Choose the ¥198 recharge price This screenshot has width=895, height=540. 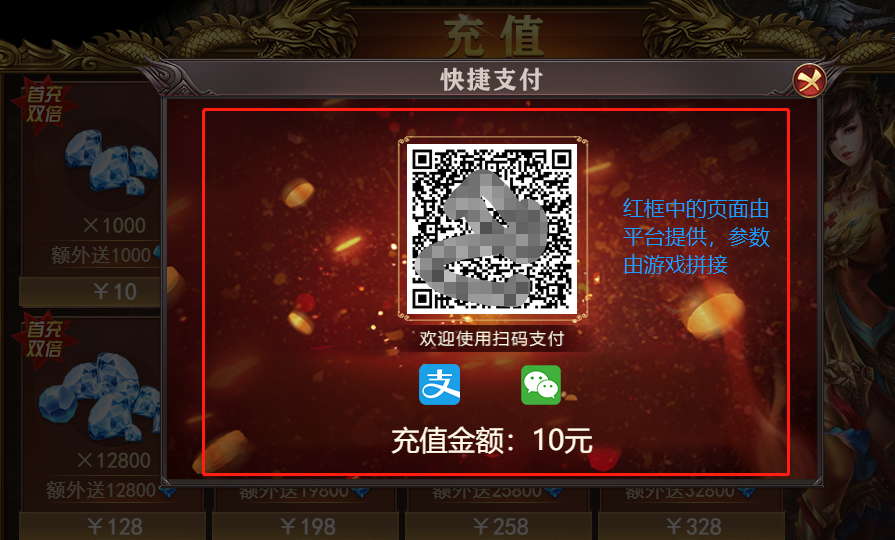305,526
